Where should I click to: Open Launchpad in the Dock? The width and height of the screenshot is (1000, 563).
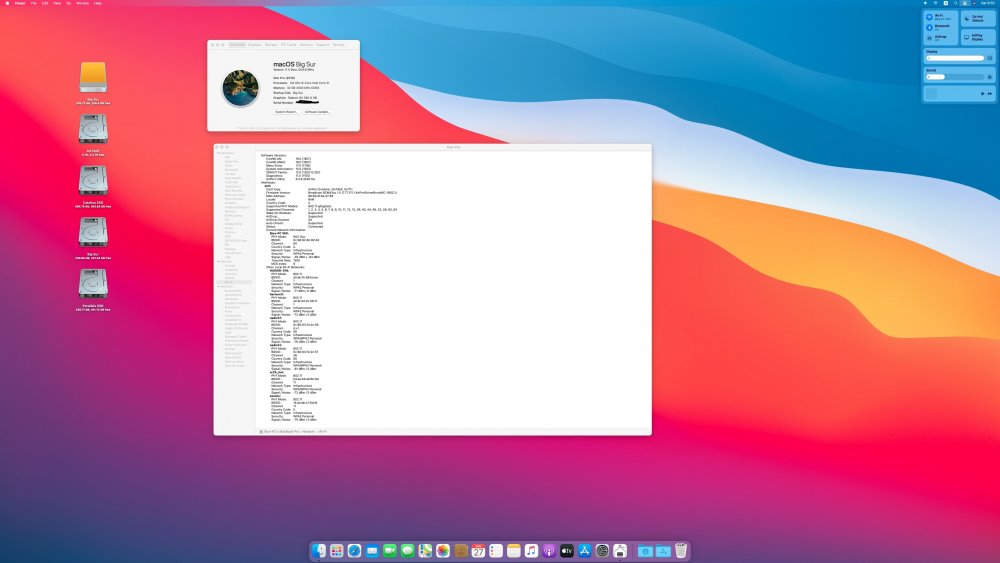click(x=337, y=550)
